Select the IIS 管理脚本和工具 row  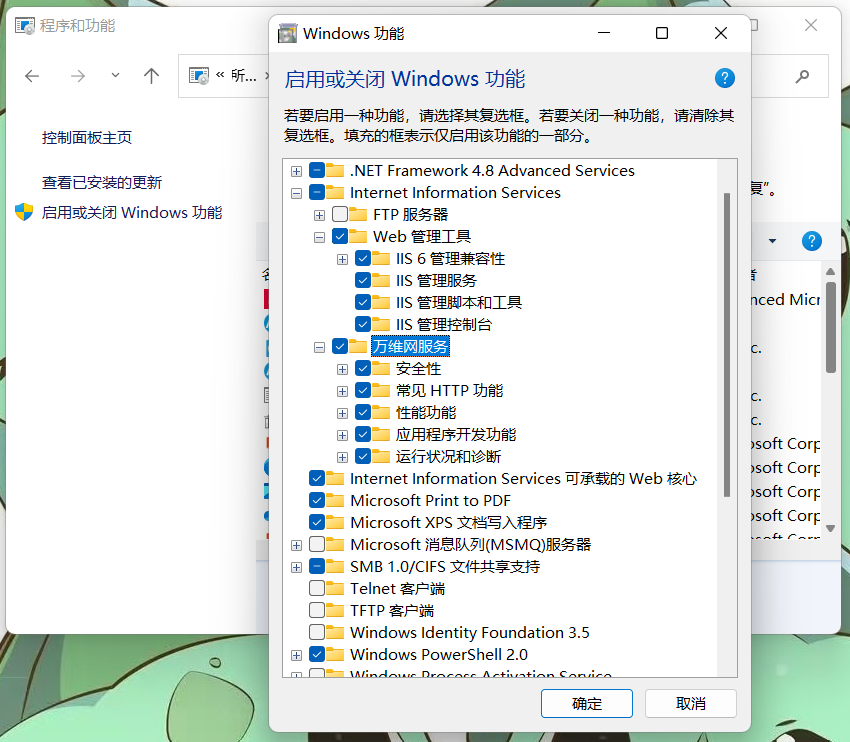tap(459, 302)
